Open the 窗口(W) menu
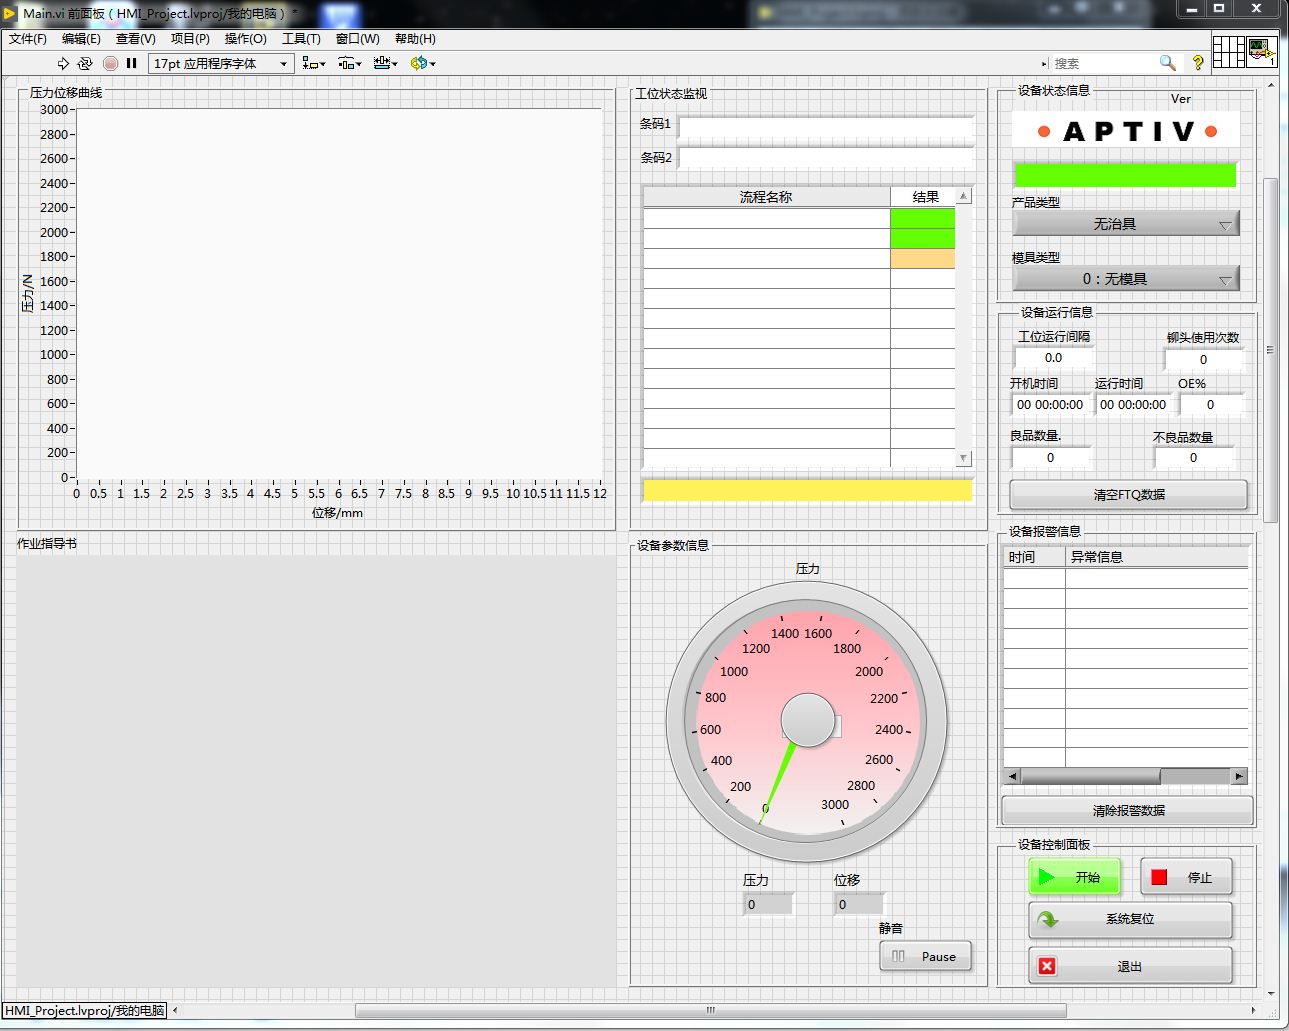The height and width of the screenshot is (1031, 1289). (357, 39)
